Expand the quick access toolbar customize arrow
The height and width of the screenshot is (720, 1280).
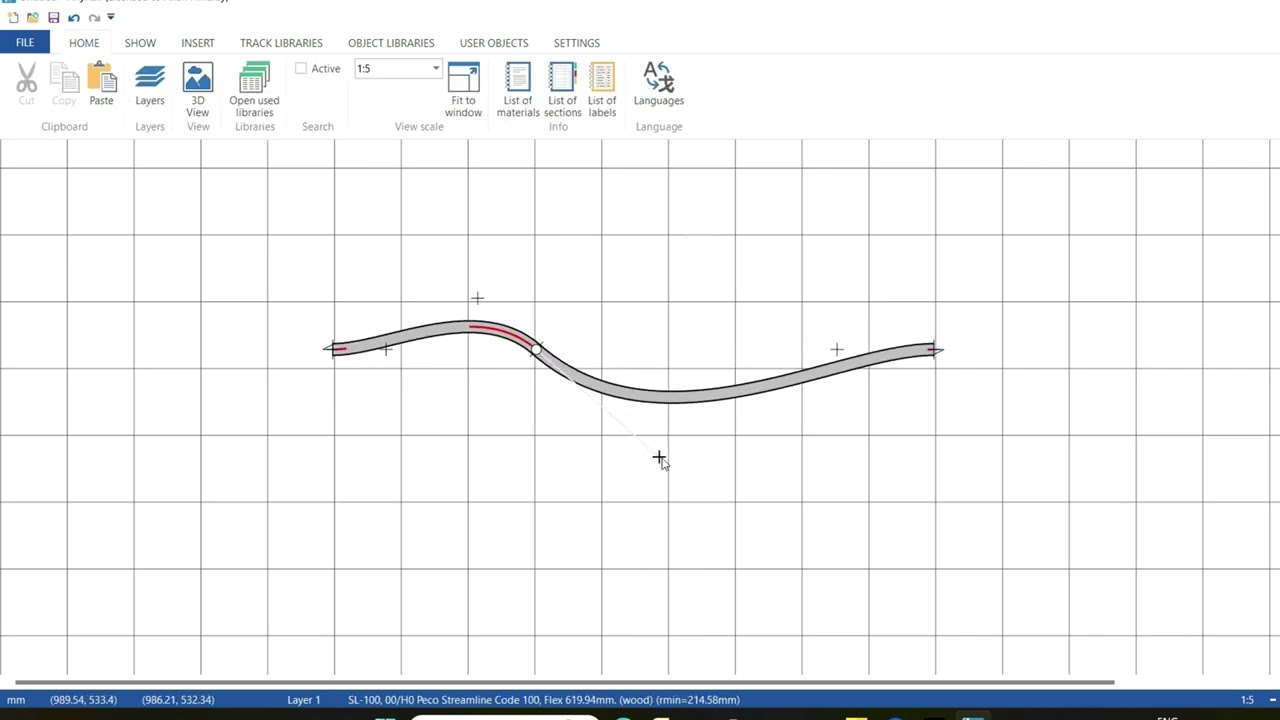[110, 17]
